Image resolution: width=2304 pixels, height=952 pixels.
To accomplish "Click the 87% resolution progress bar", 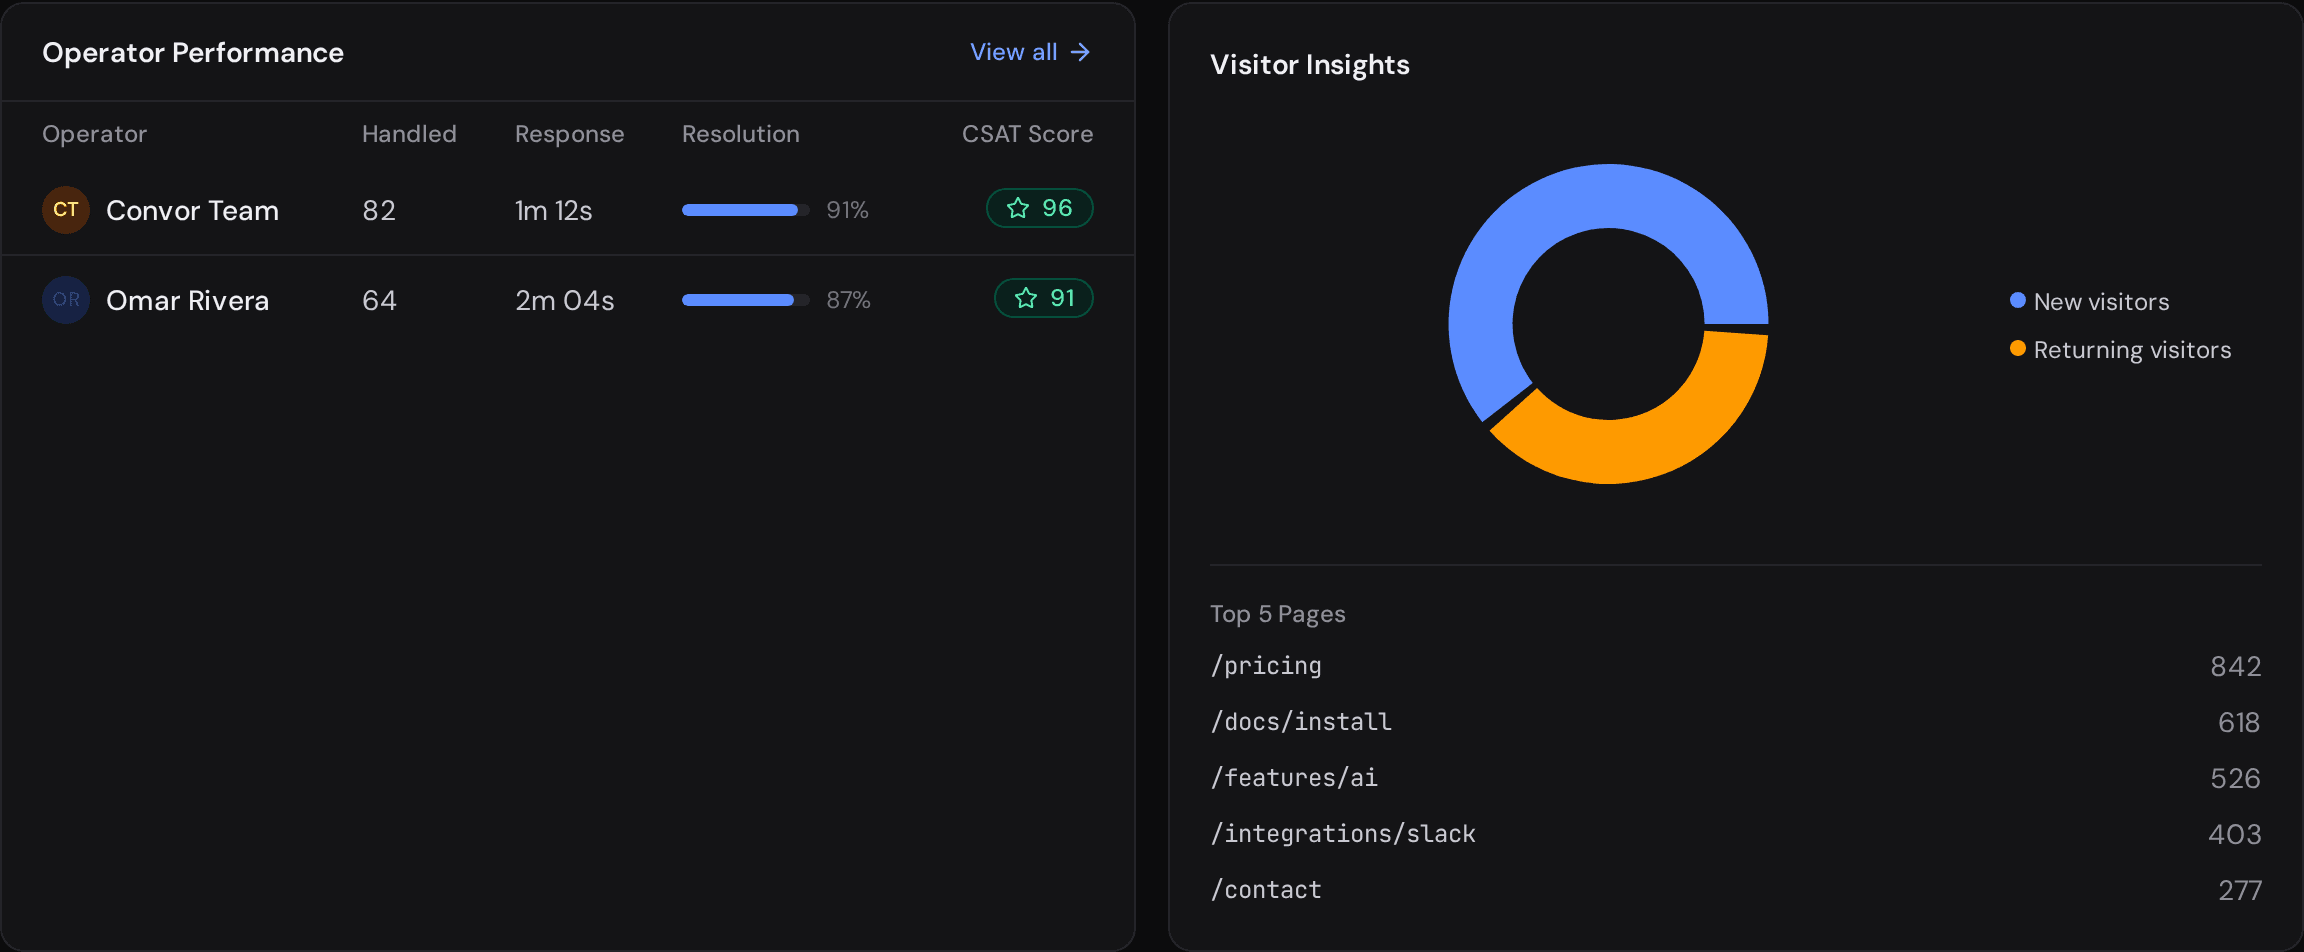I will [746, 300].
